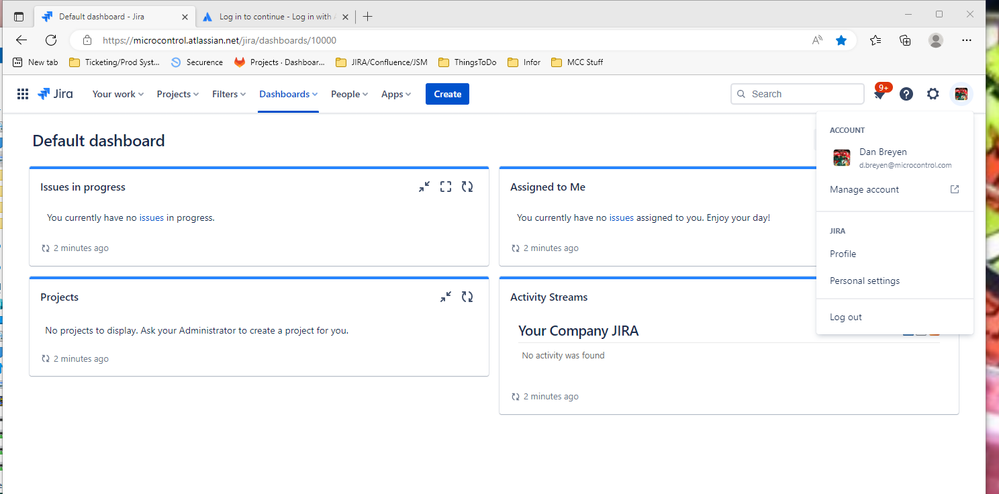Open the browser collections icon
Image resolution: width=999 pixels, height=494 pixels.
point(905,40)
